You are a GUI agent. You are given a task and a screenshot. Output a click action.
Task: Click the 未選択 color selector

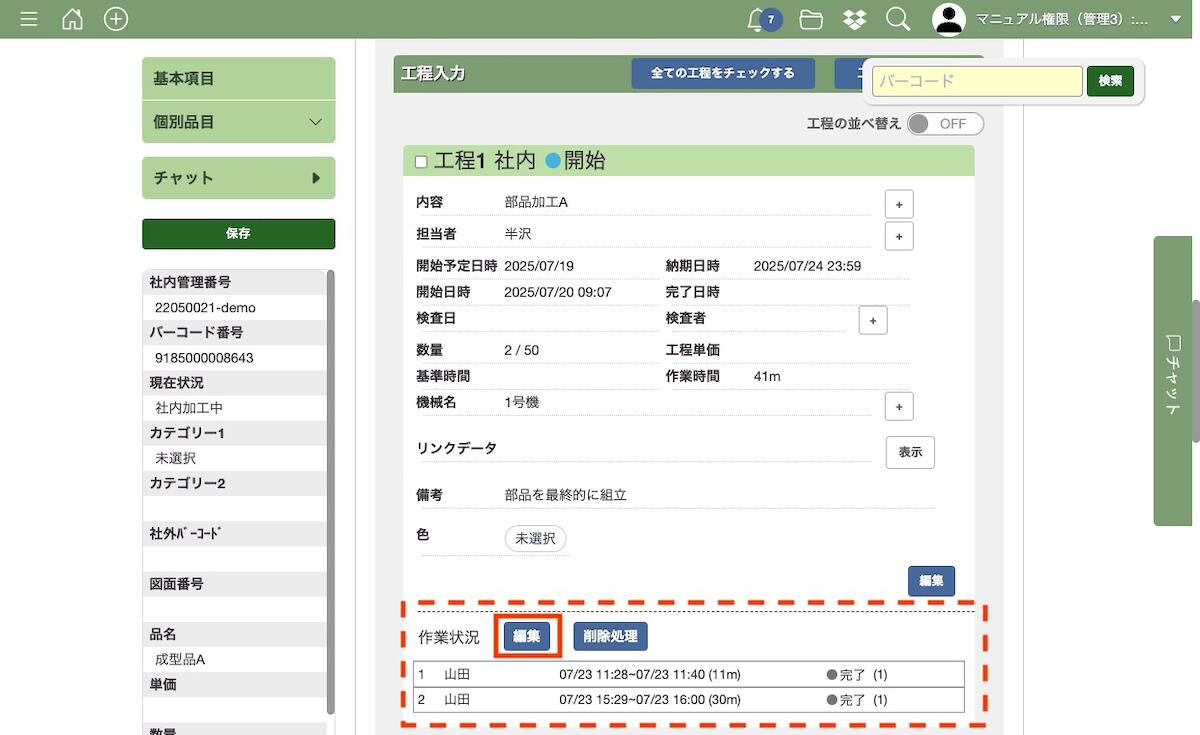coord(535,539)
